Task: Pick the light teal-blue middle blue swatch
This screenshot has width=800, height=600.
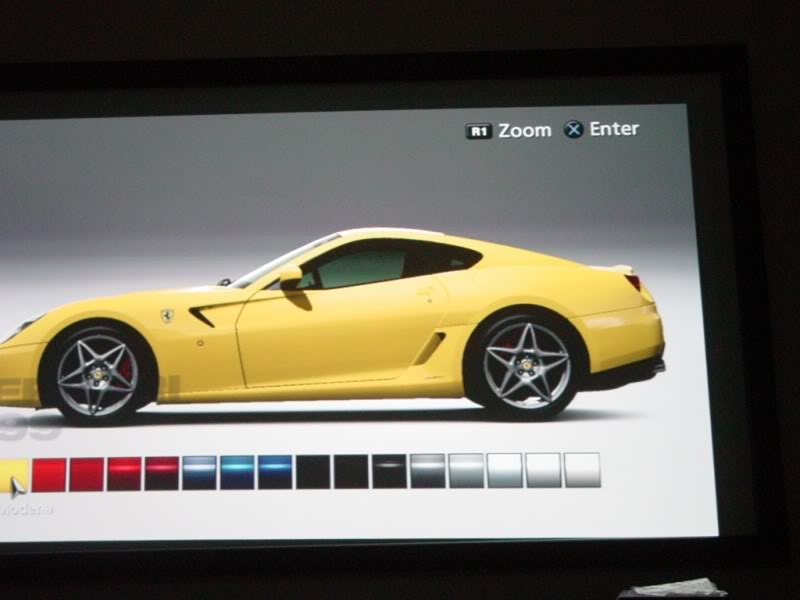Action: [x=237, y=472]
